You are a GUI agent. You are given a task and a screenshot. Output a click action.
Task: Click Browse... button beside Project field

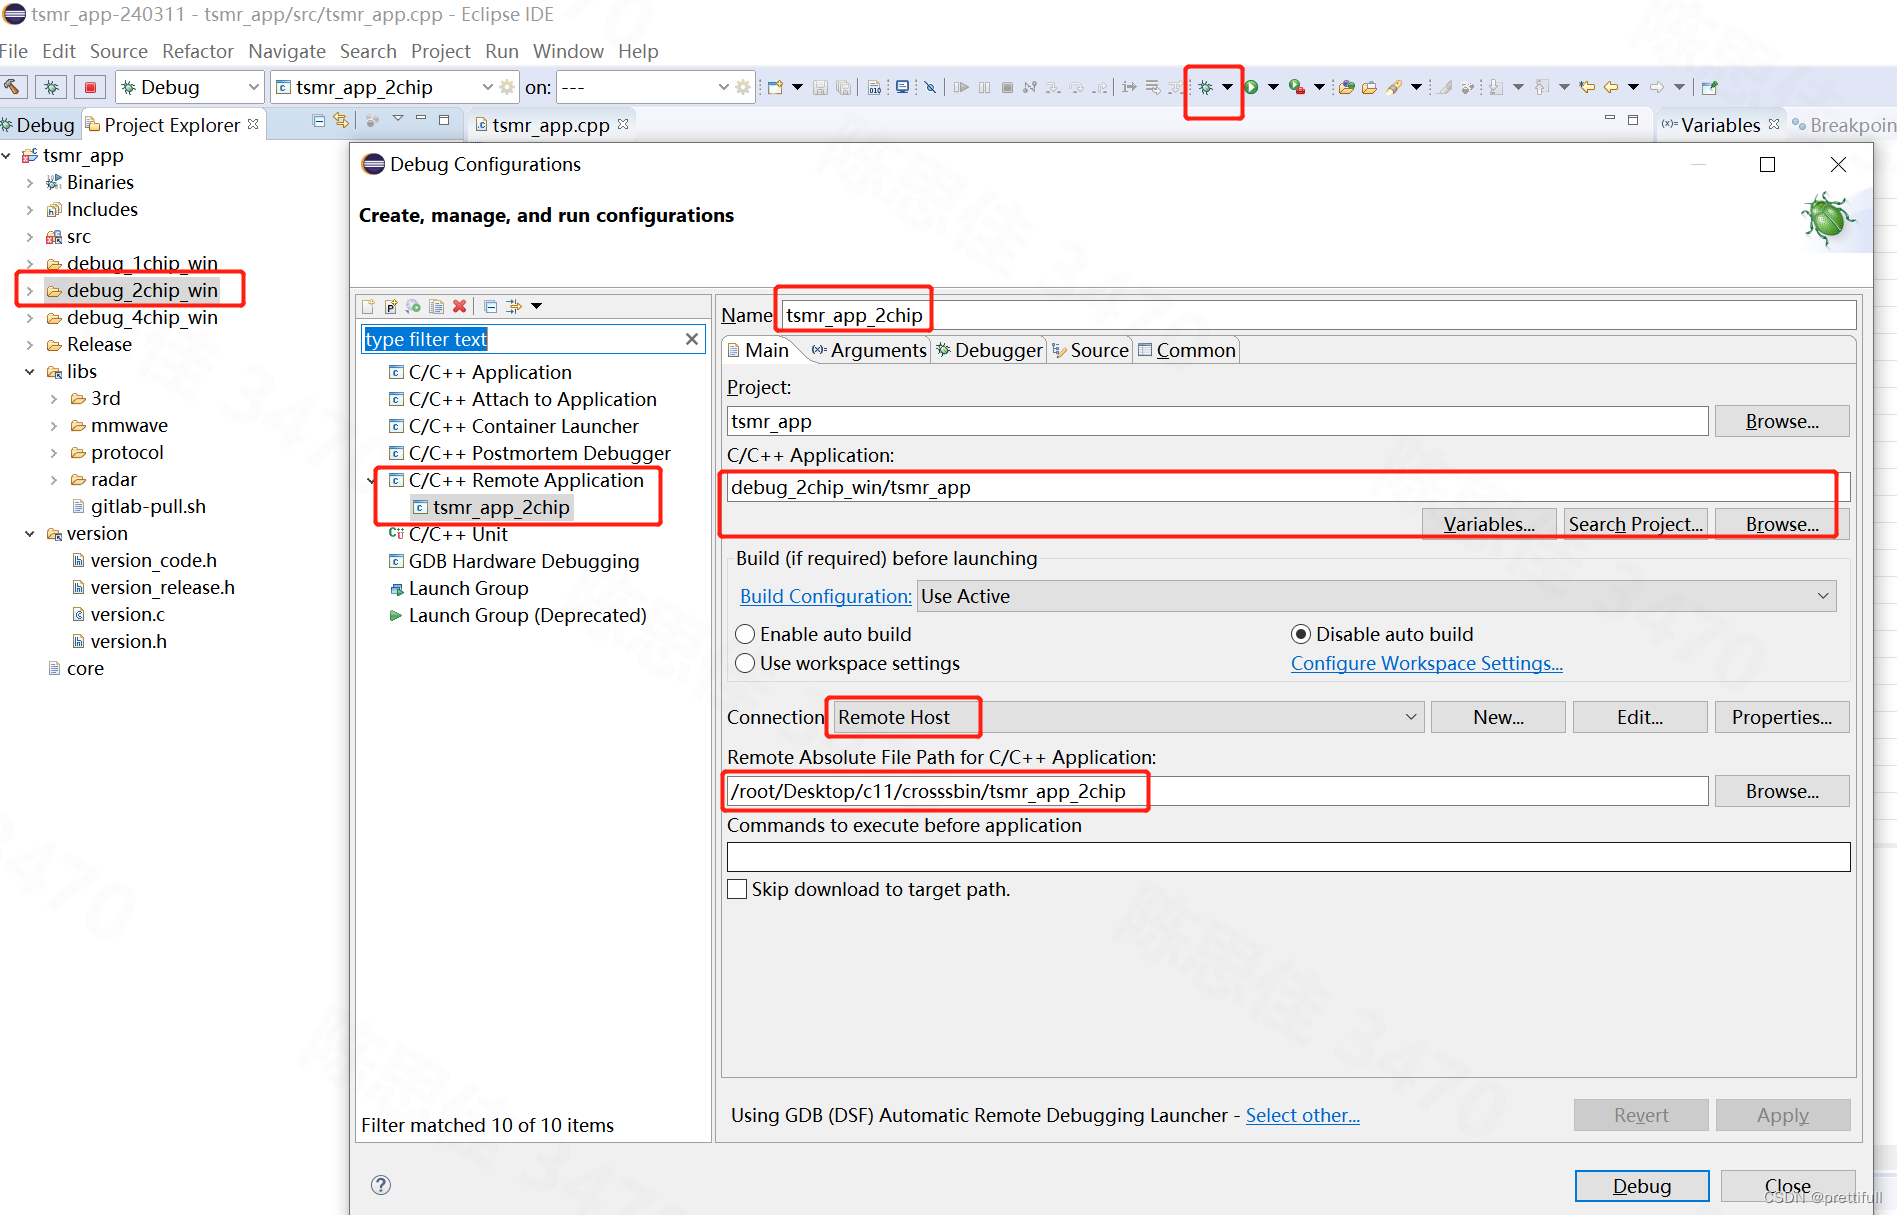pos(1782,421)
